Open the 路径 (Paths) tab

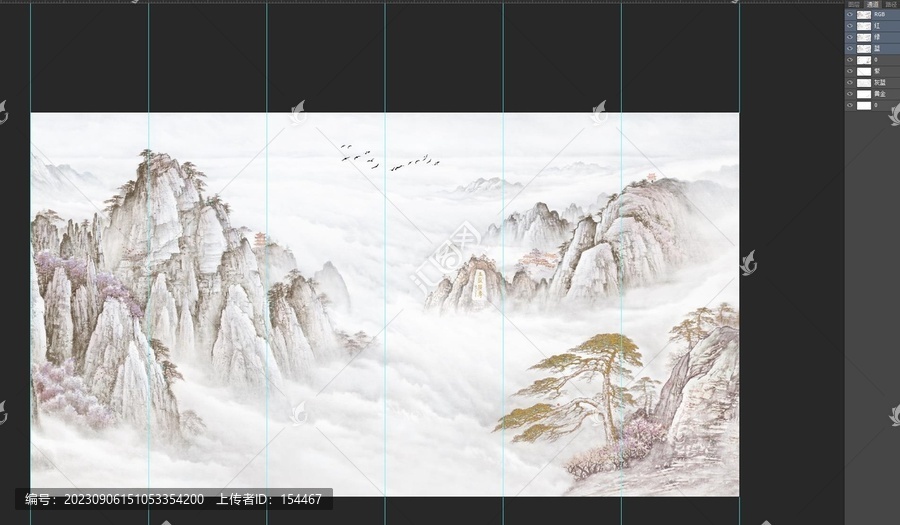(x=891, y=4)
